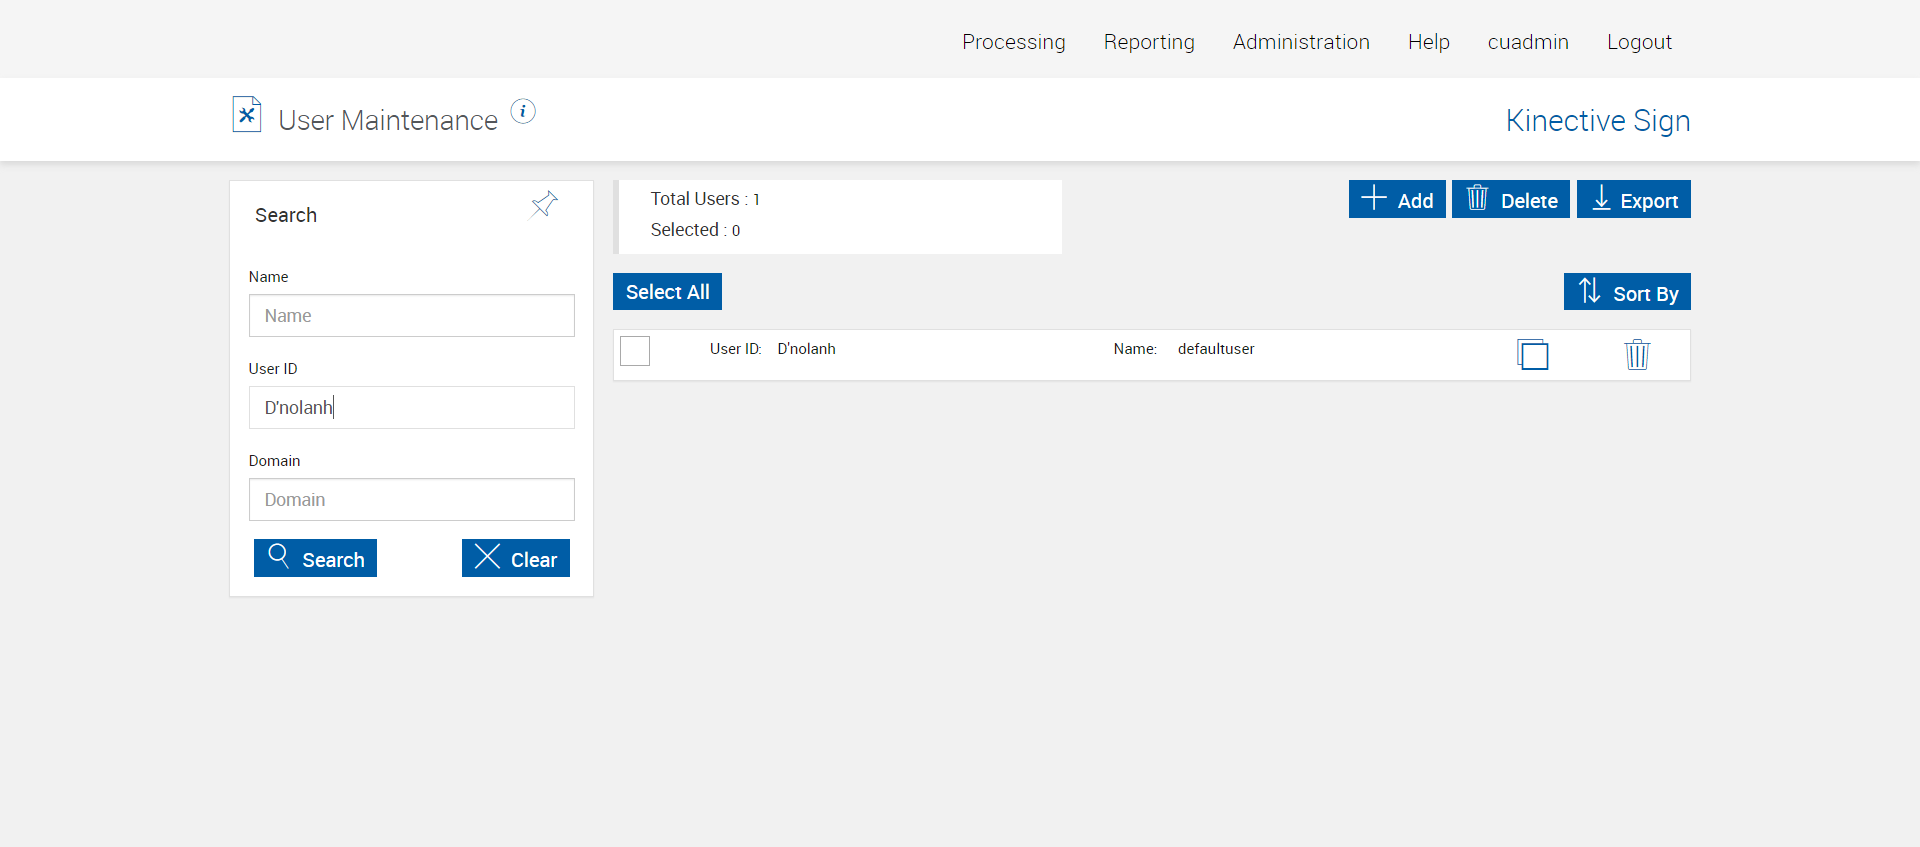
Task: Click the Add user button
Action: pyautogui.click(x=1397, y=199)
